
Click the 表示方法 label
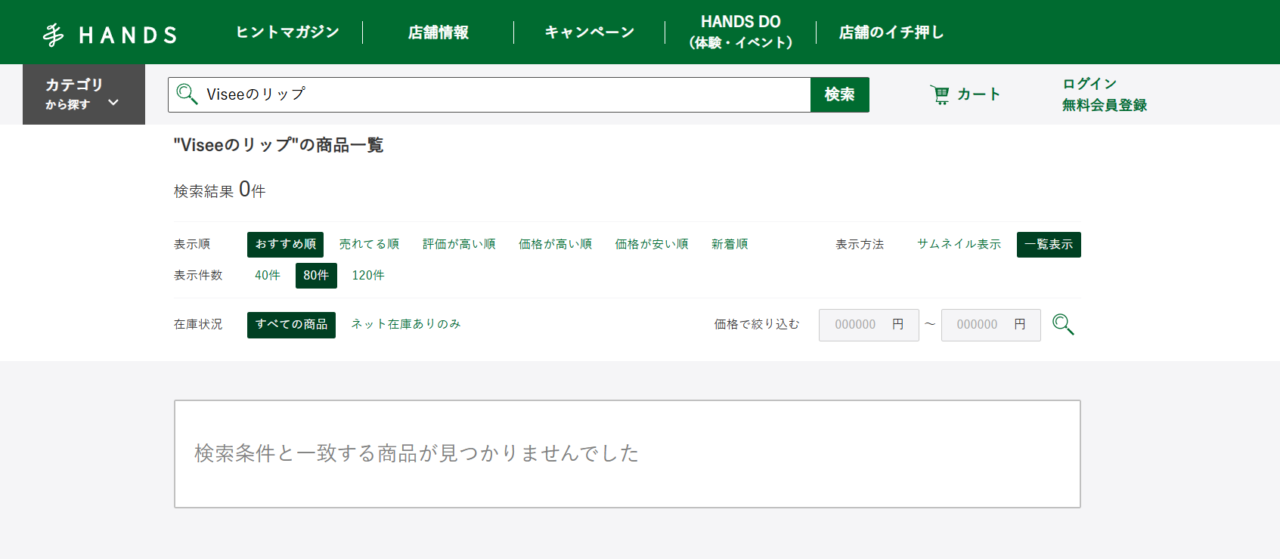tap(860, 244)
